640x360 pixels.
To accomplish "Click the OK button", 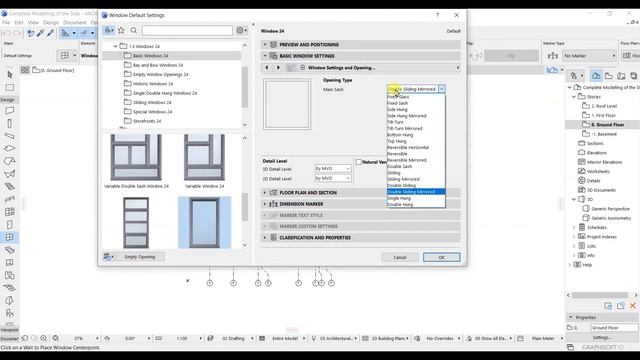I will [x=442, y=257].
